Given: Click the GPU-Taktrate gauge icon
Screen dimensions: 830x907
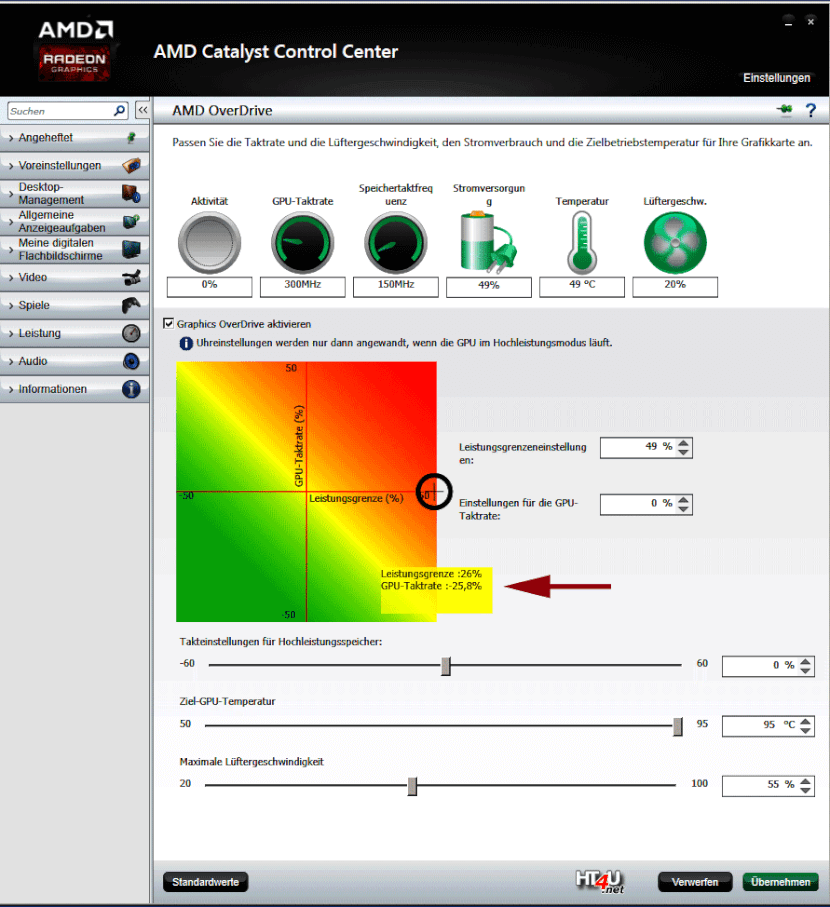Looking at the screenshot, I should tap(303, 243).
